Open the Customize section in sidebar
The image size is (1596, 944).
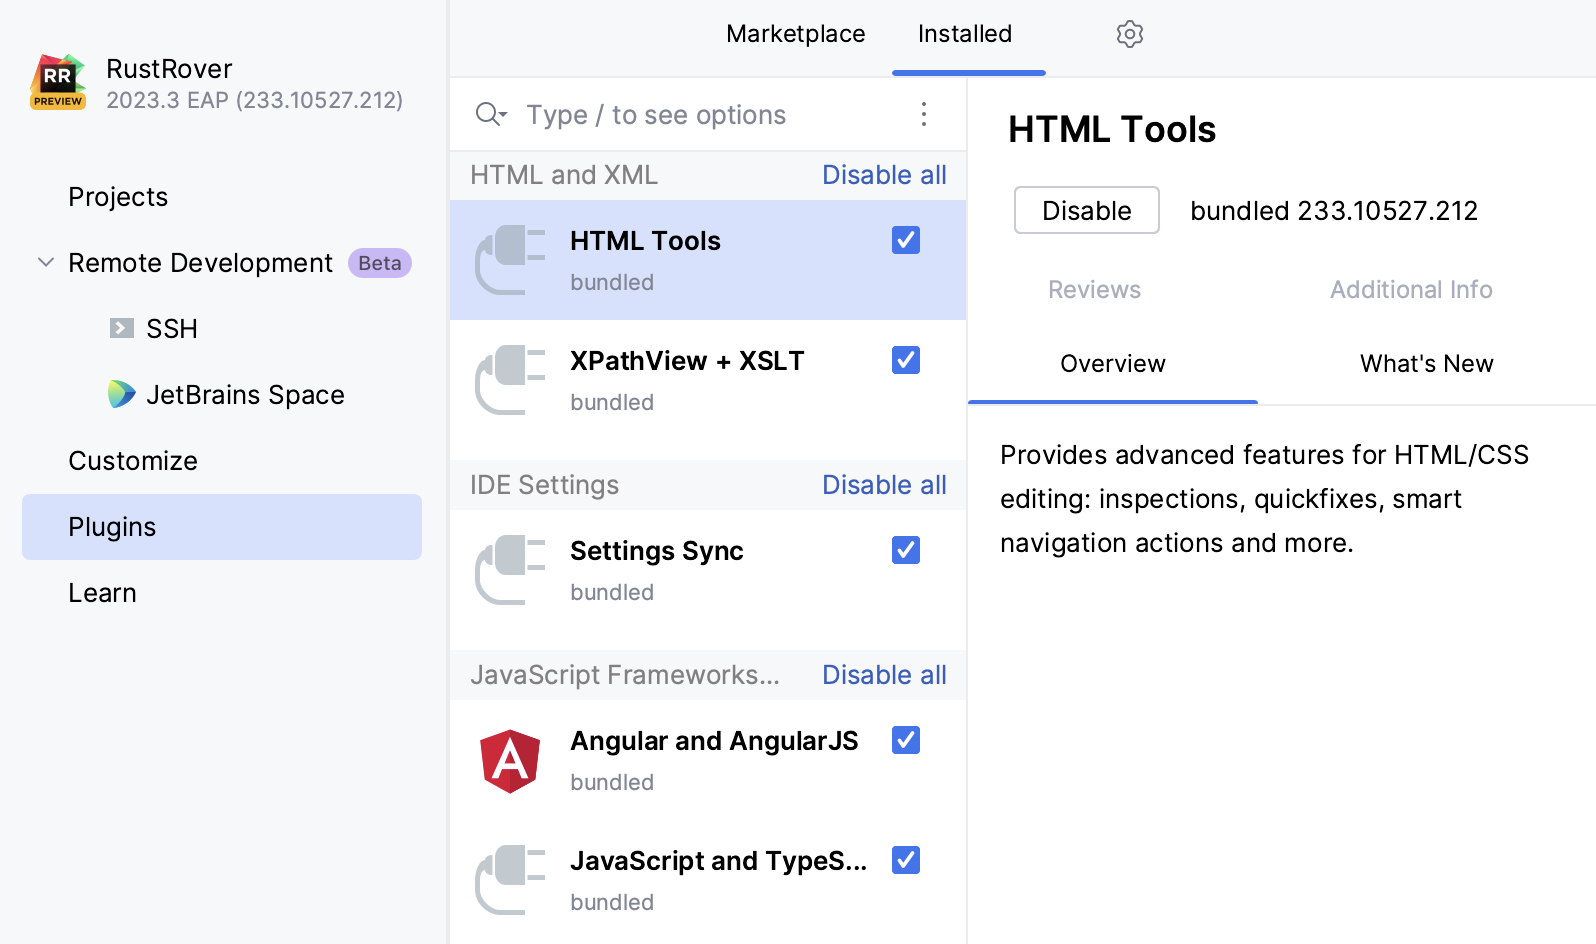click(x=133, y=461)
